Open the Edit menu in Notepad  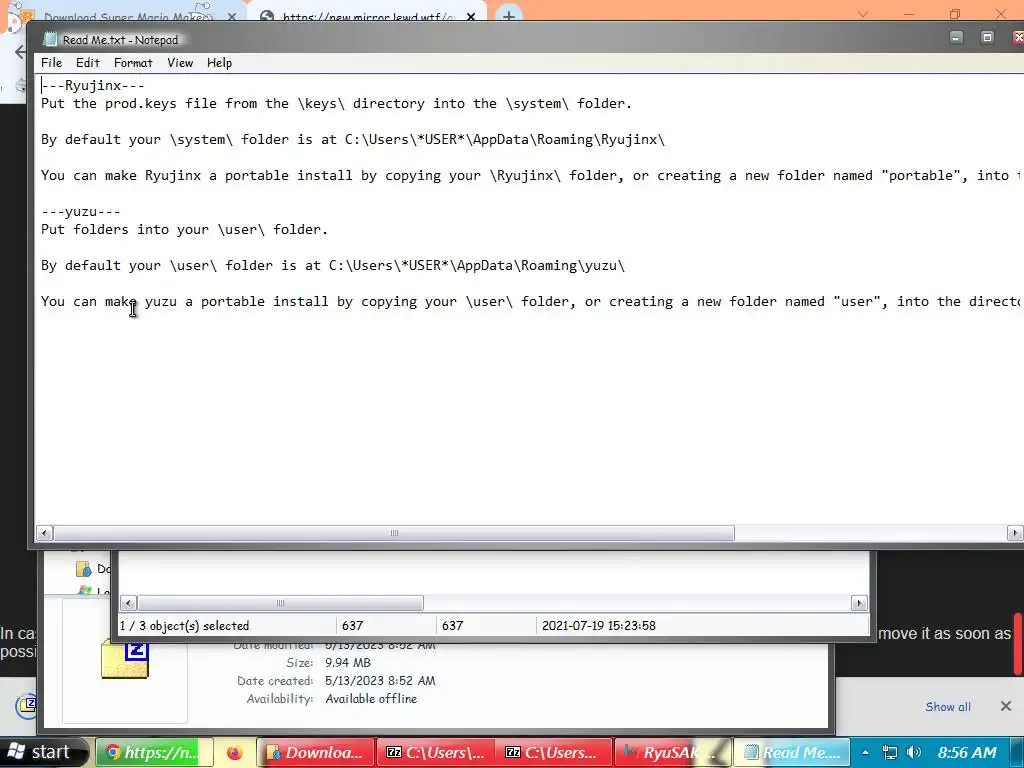(88, 63)
